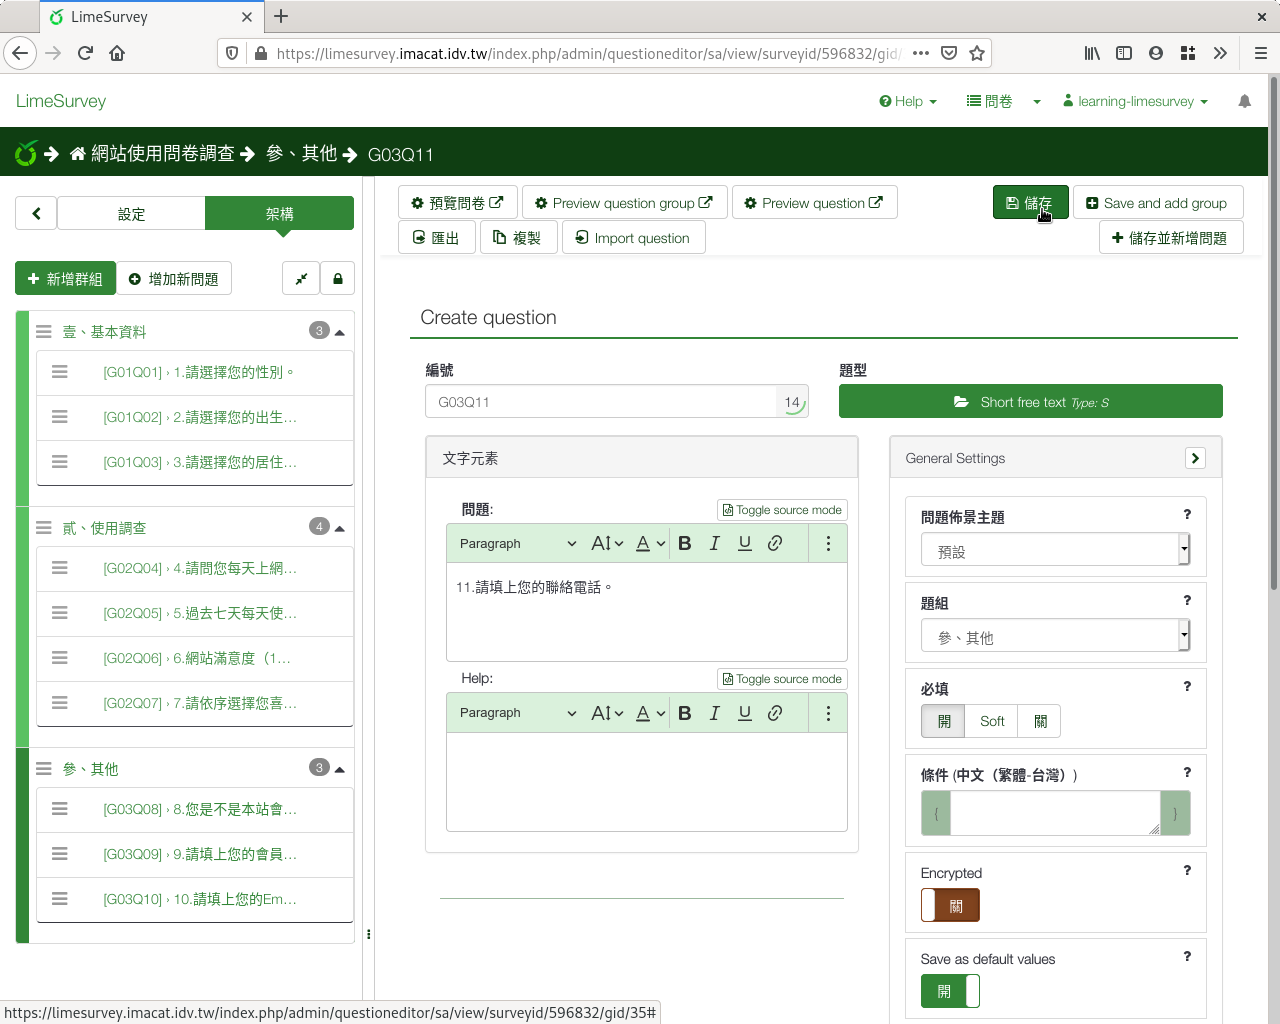Toggle italic in the Help editor

click(714, 713)
